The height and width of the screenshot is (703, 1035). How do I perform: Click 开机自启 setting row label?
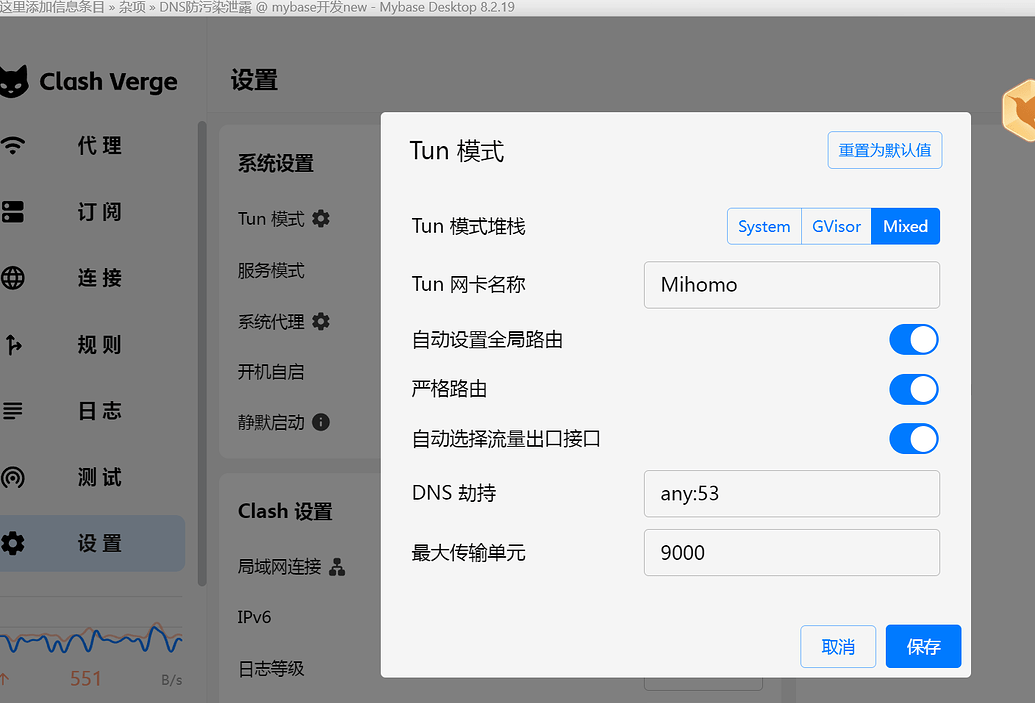(x=271, y=372)
